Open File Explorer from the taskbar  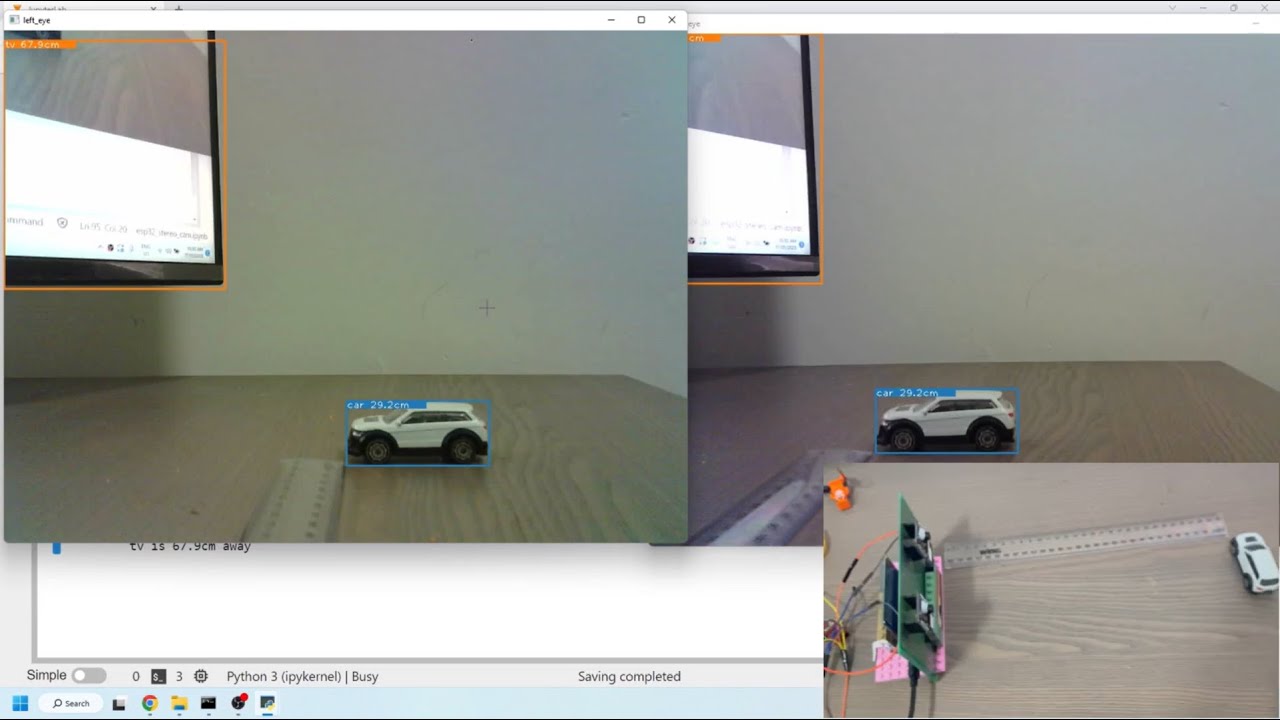click(179, 703)
